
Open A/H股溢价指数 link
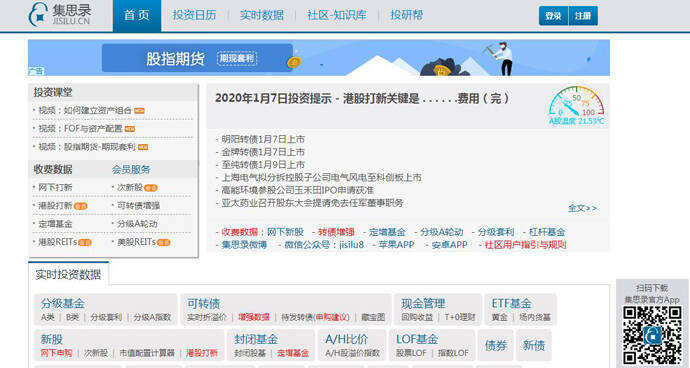tap(352, 353)
